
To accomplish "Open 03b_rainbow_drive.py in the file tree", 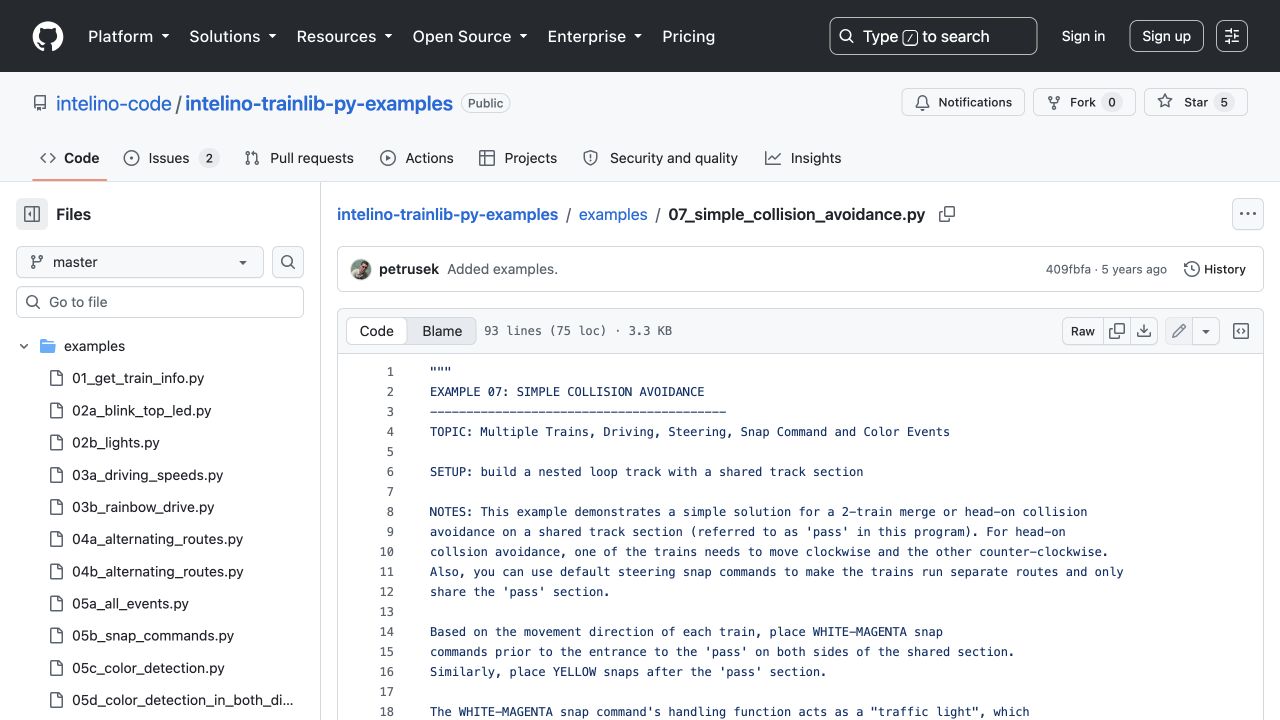I will point(143,507).
